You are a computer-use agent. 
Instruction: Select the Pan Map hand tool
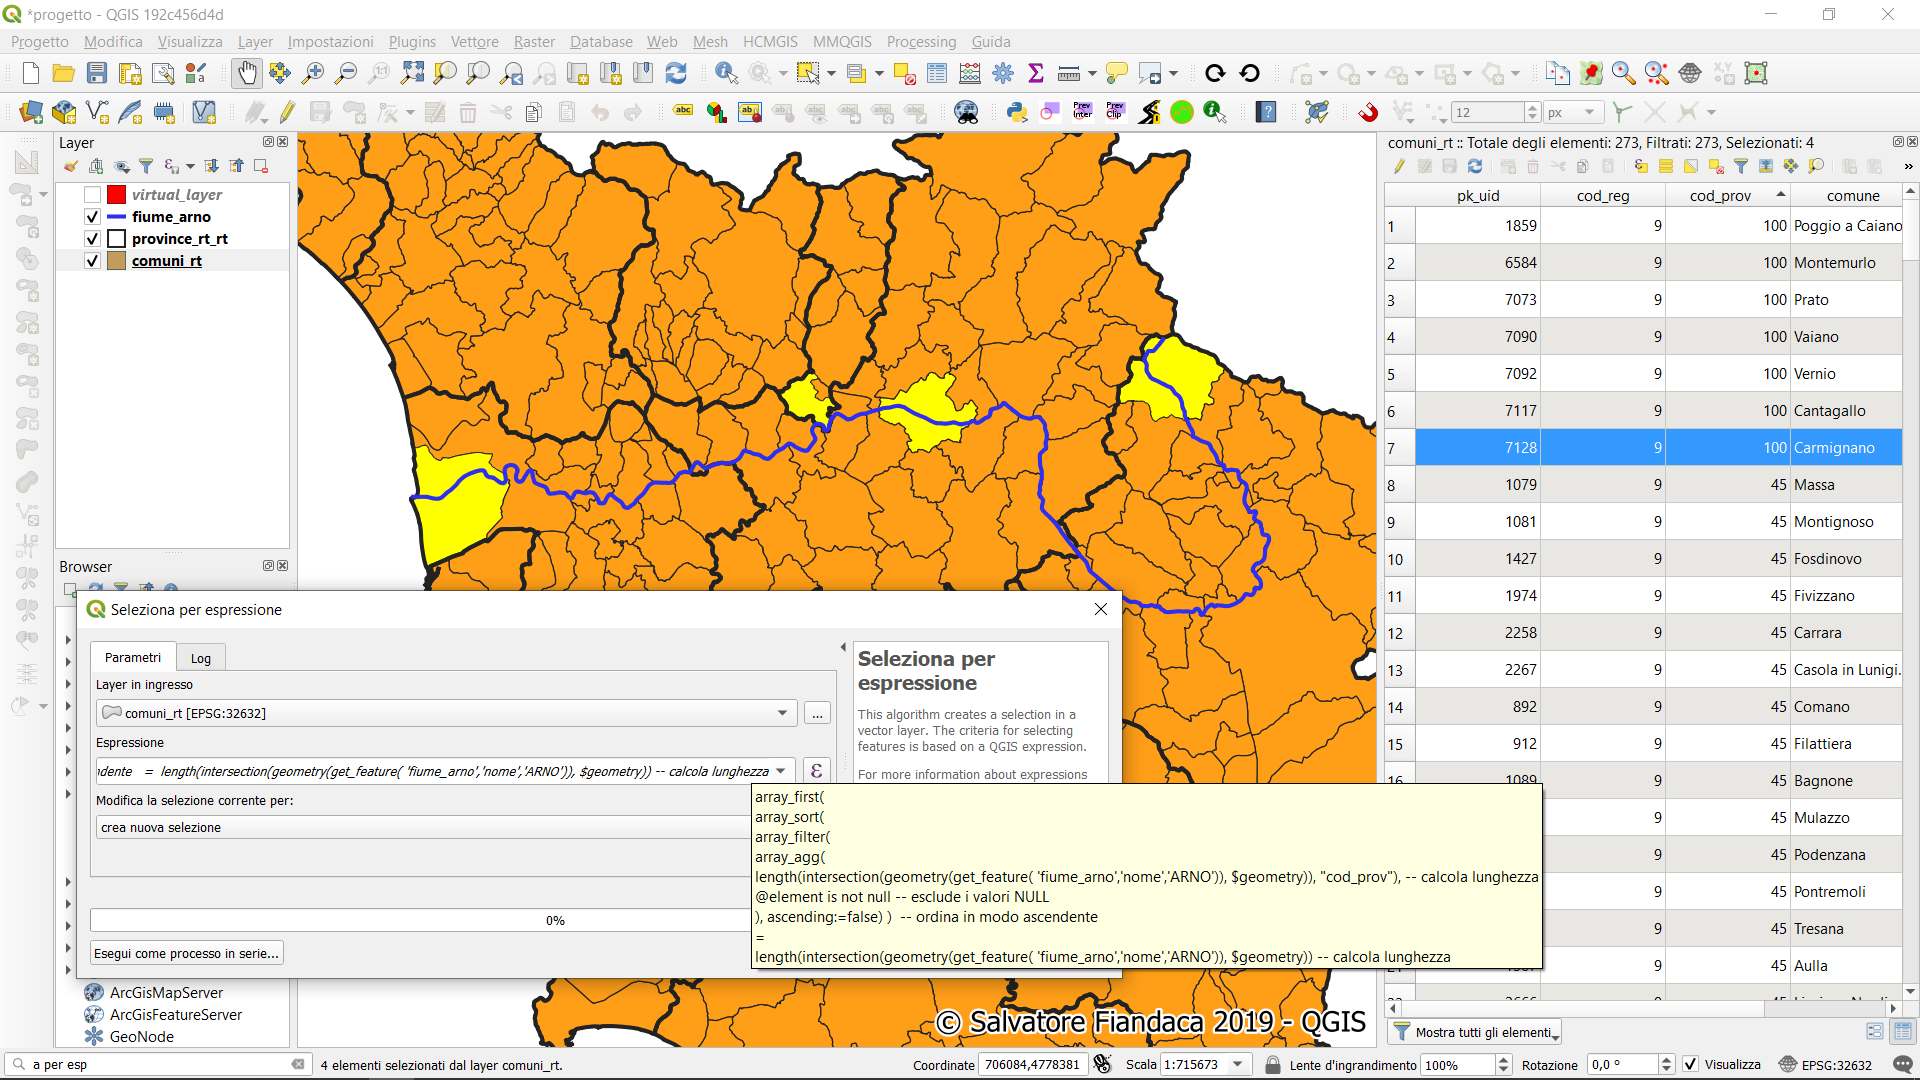click(x=246, y=73)
